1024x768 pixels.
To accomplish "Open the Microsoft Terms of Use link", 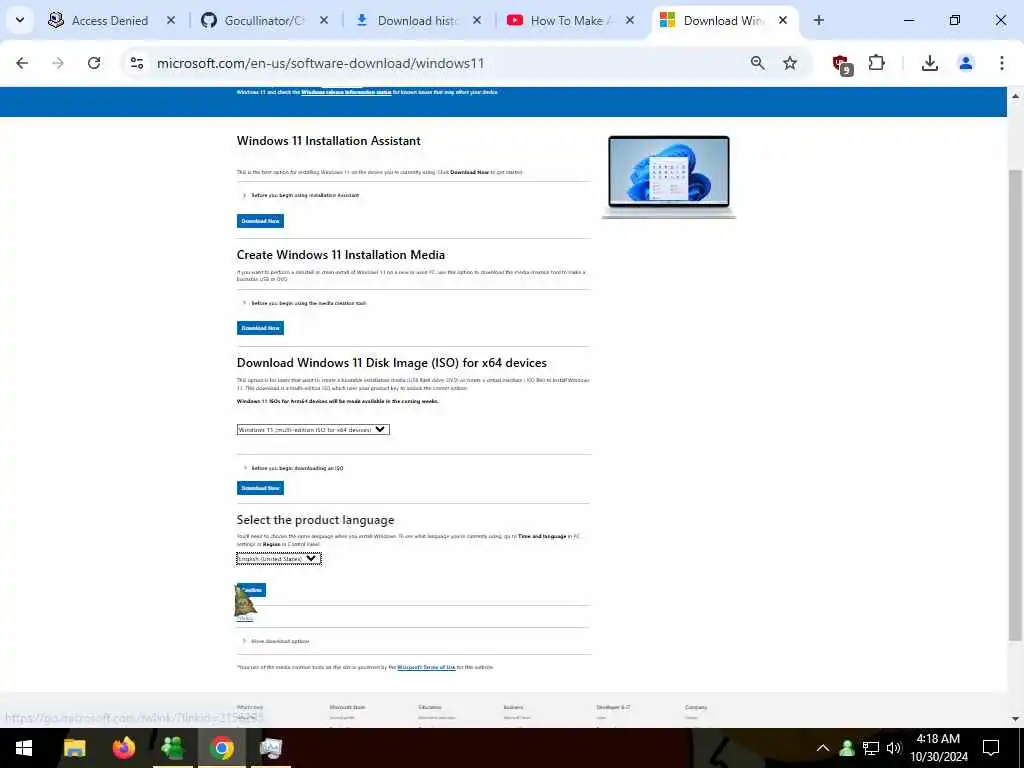I will click(x=426, y=667).
